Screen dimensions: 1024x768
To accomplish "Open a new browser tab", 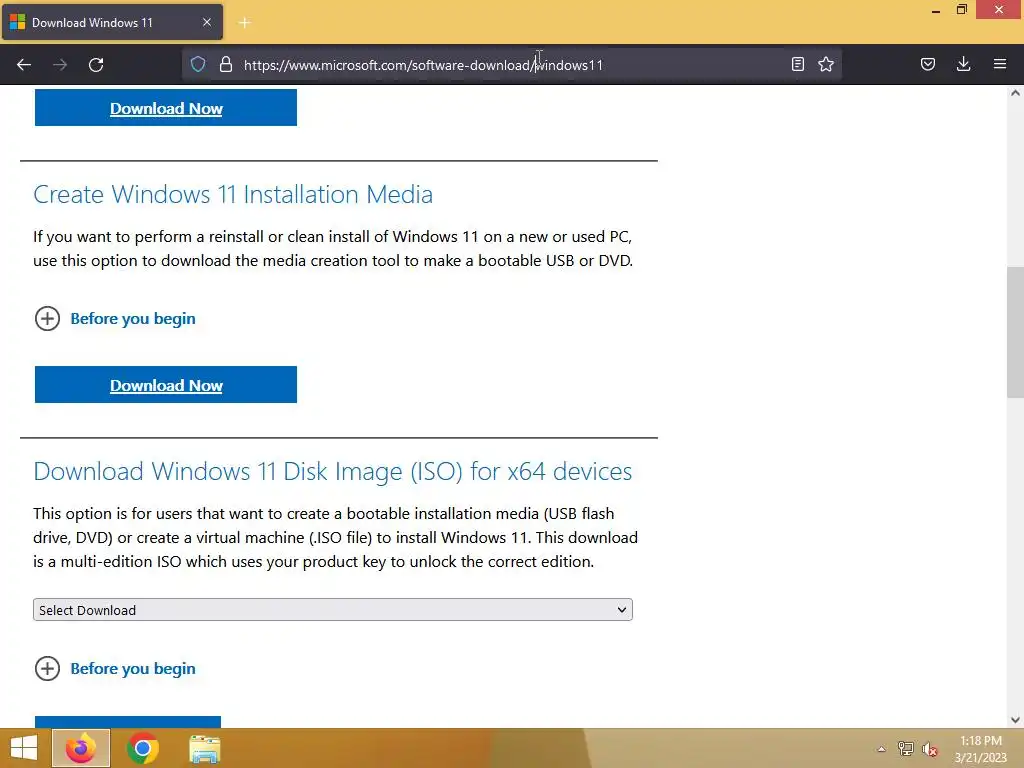I will (244, 23).
